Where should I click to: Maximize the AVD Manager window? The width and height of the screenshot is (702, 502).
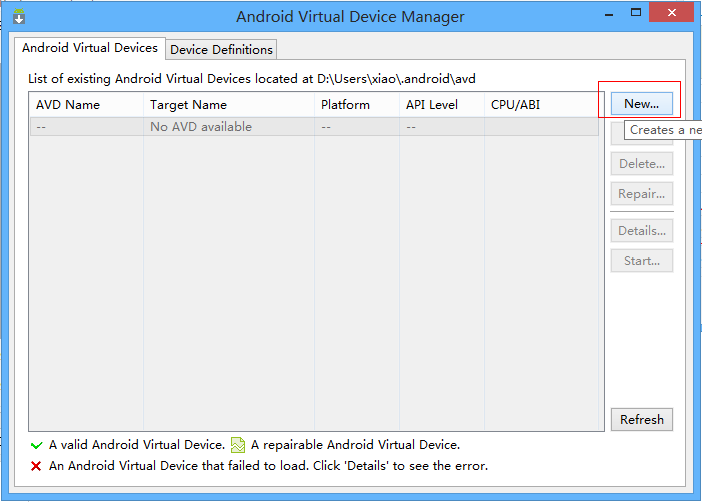click(636, 13)
